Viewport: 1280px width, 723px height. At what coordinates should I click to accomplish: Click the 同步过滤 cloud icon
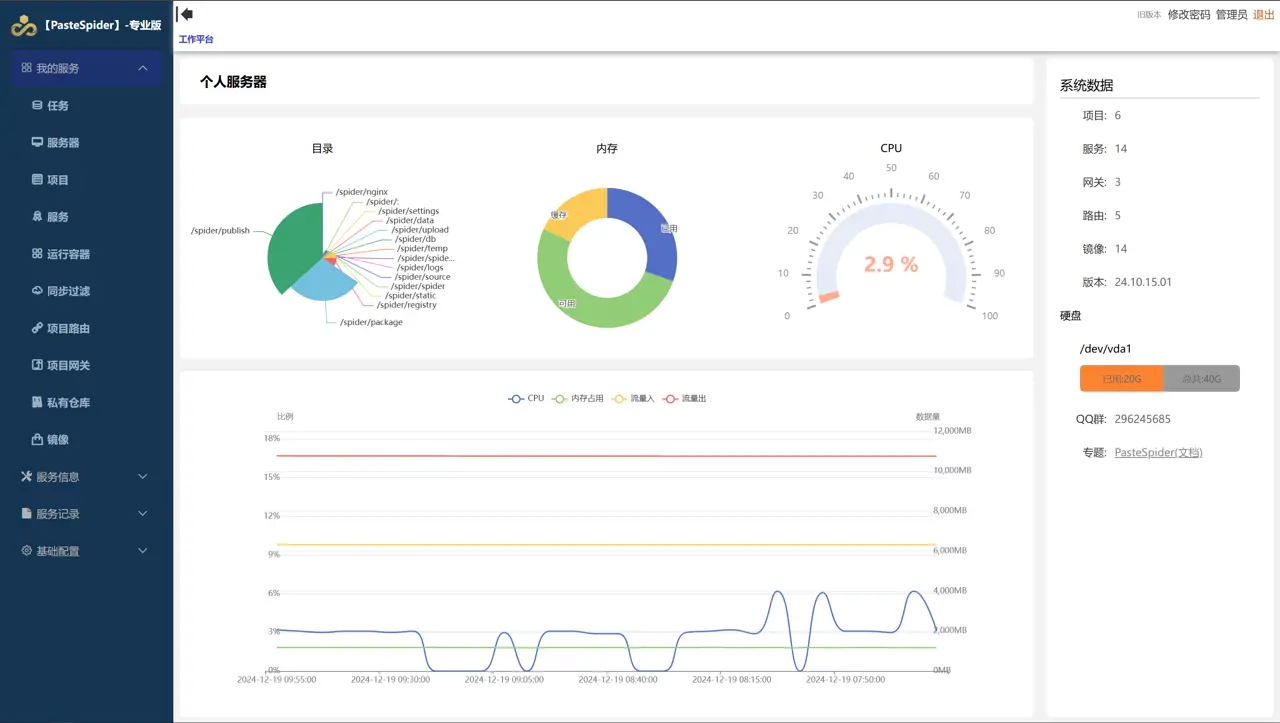point(37,291)
